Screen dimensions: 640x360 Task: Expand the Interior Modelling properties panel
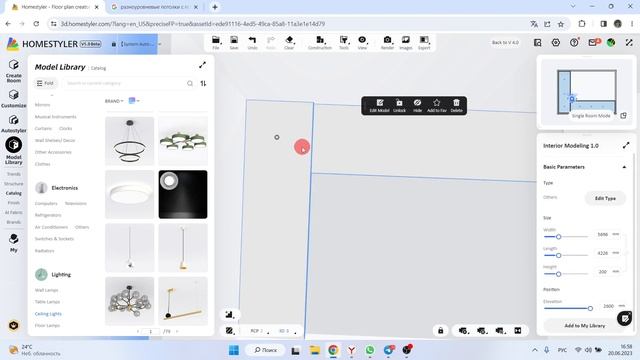coord(626,145)
